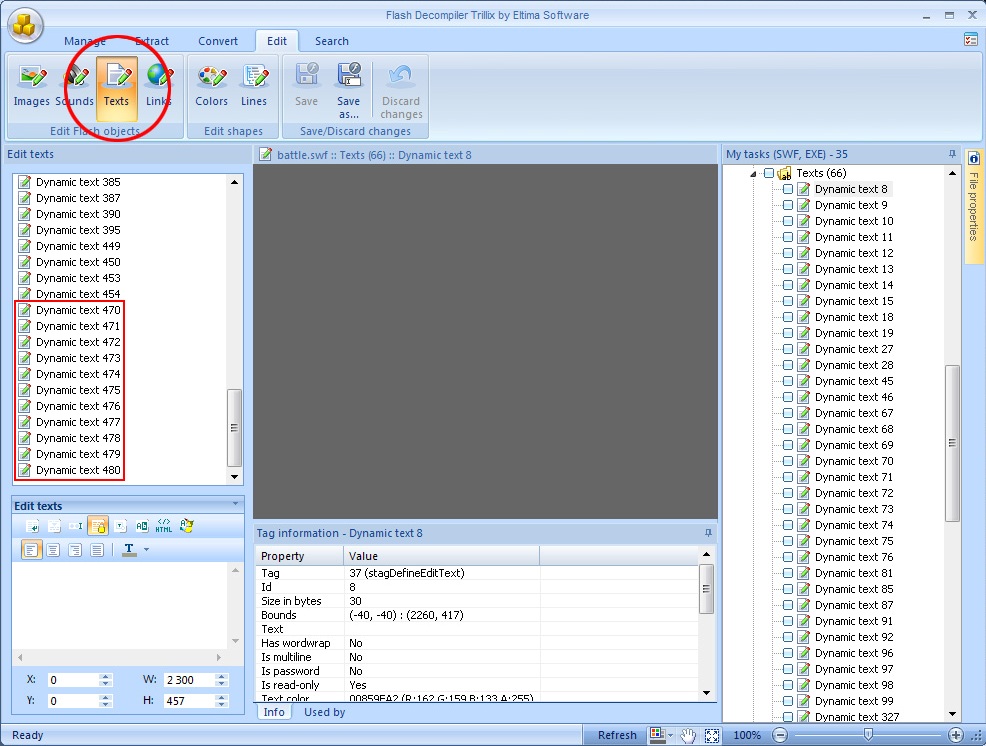The width and height of the screenshot is (986, 746).
Task: Align text to center in Edit texts
Action: pos(53,550)
